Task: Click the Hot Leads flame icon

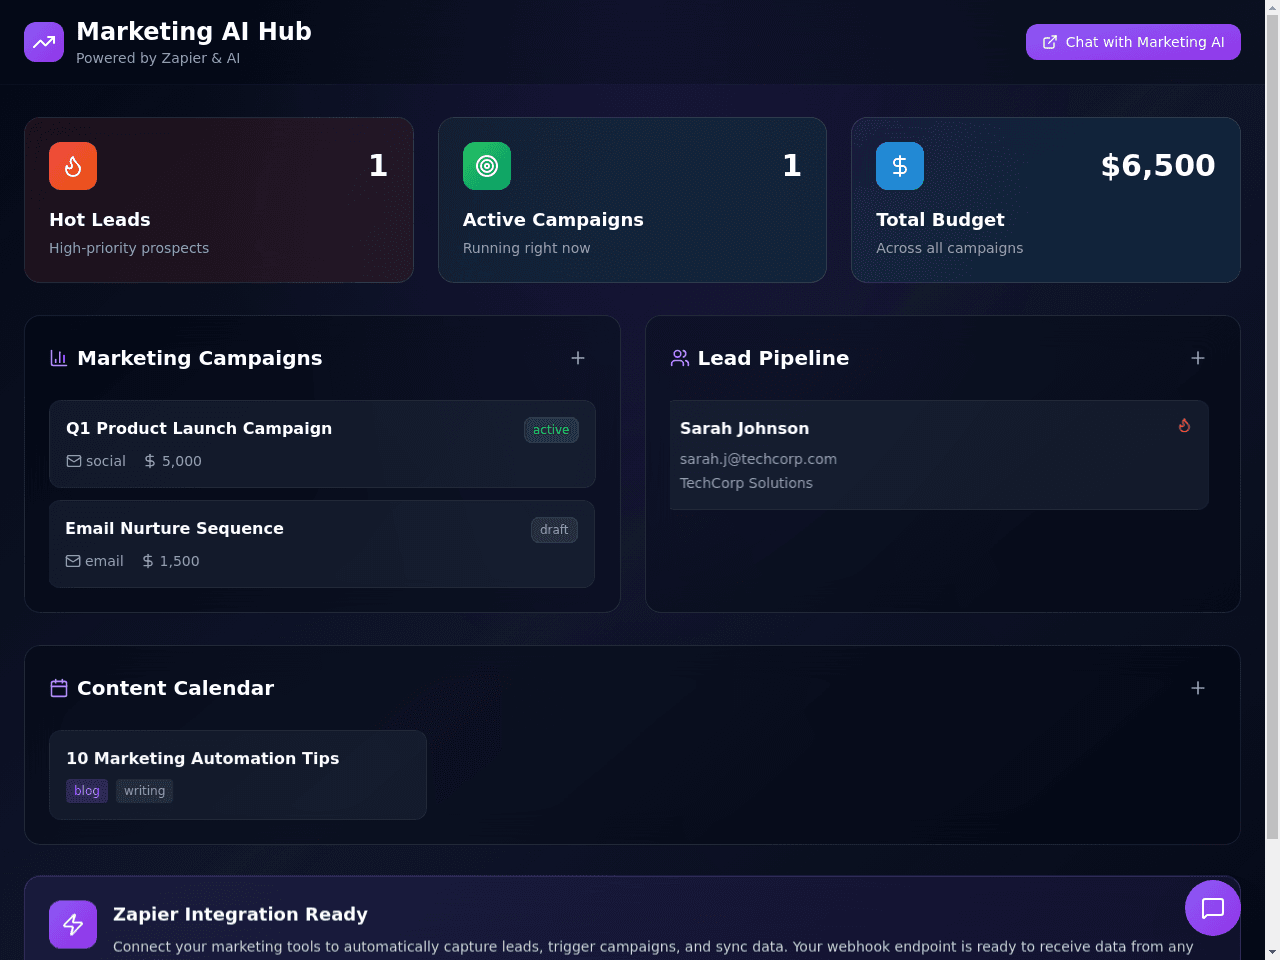Action: (73, 166)
